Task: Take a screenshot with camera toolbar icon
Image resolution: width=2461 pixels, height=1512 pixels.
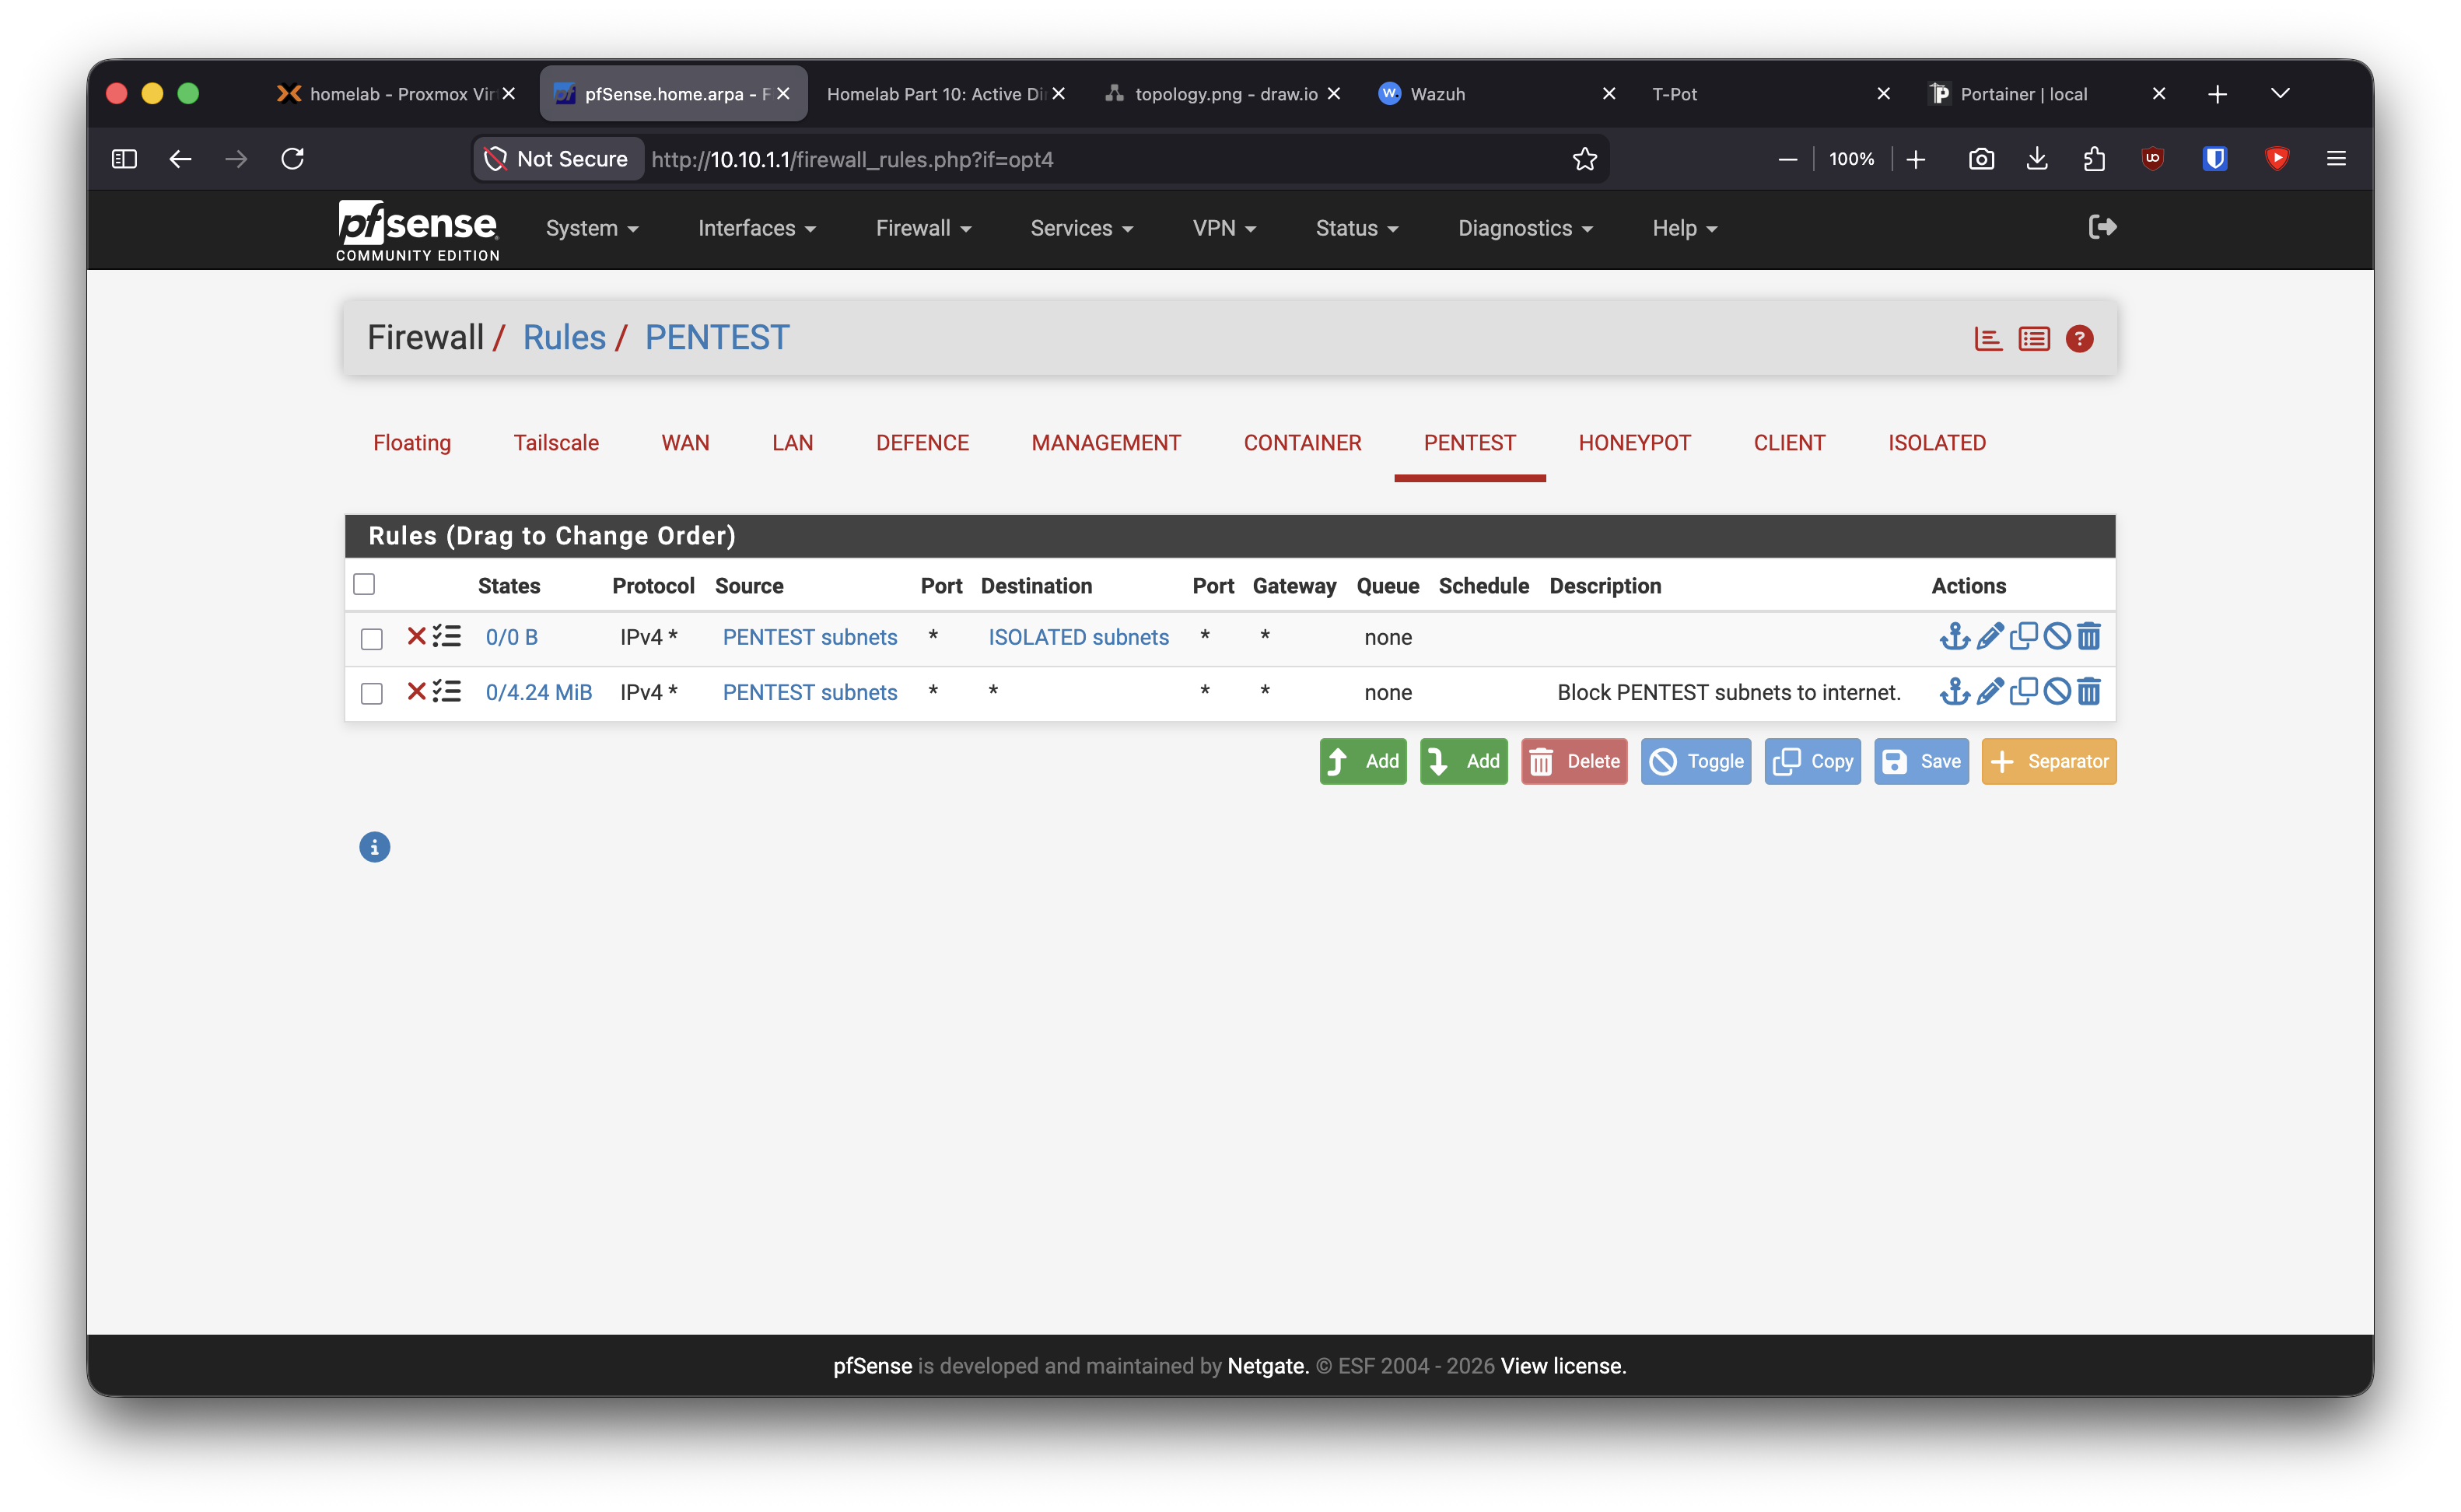Action: coord(1980,159)
